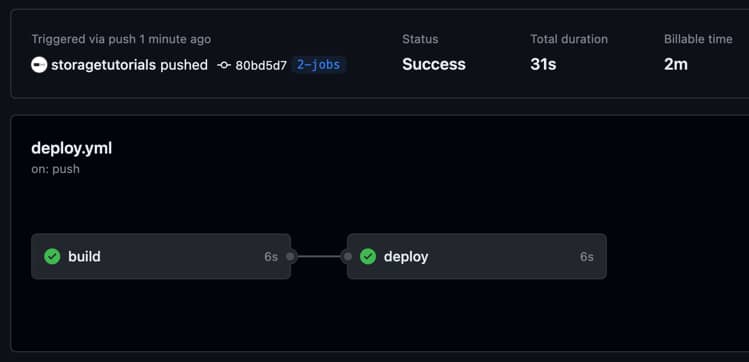Click the line connecting build and deploy
749x362 pixels.
[x=319, y=256]
